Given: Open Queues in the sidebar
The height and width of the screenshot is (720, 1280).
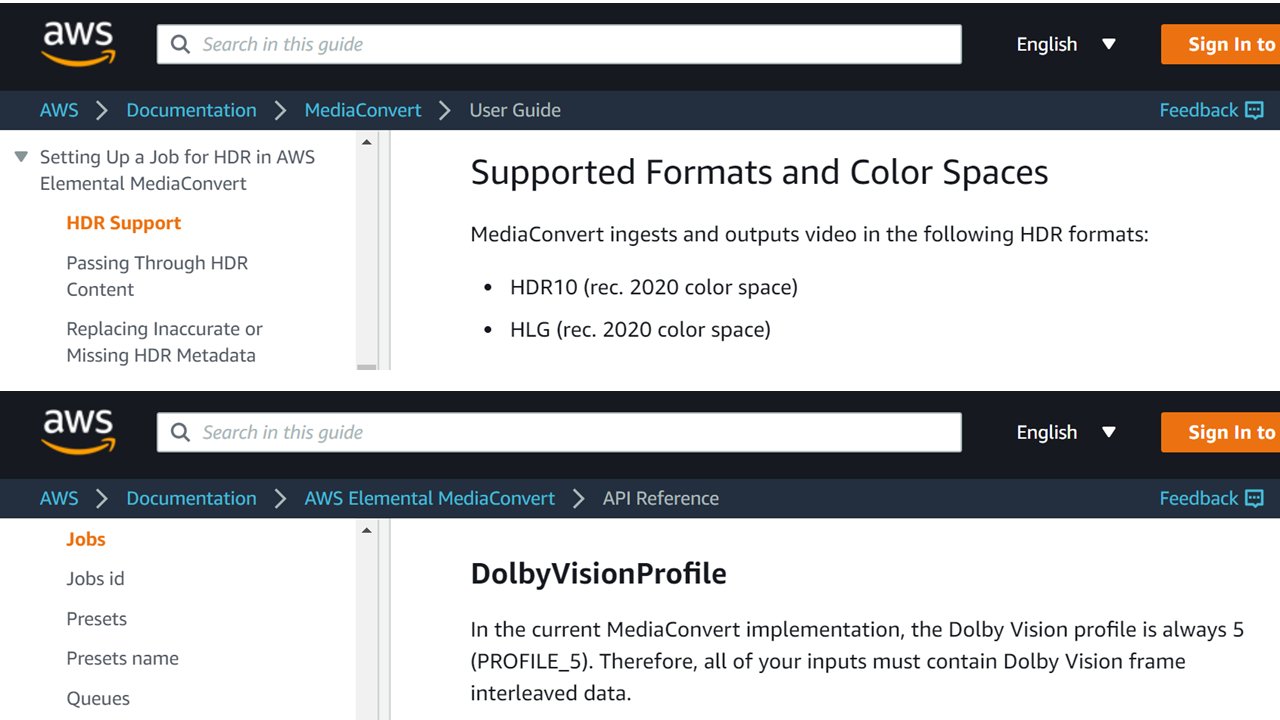Looking at the screenshot, I should tap(98, 698).
